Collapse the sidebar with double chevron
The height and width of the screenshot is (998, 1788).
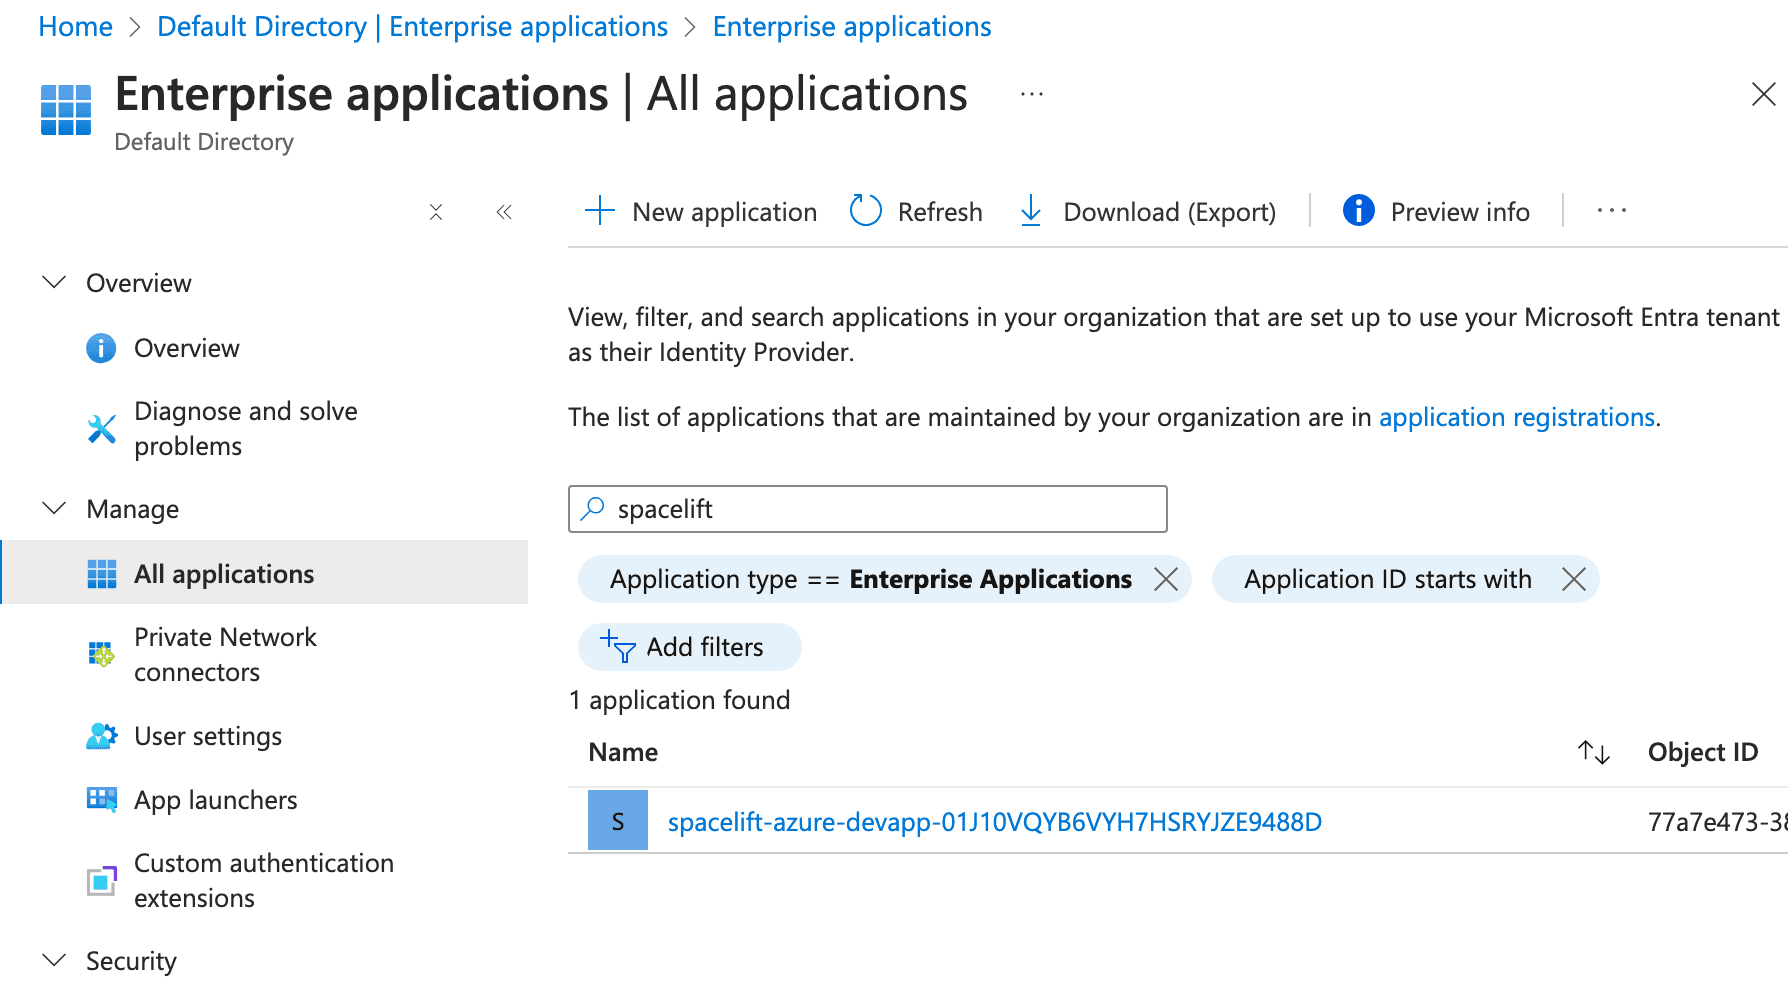pos(504,212)
